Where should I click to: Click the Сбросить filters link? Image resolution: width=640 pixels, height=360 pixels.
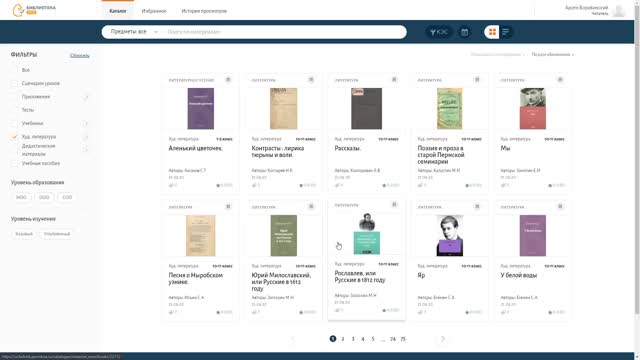pyautogui.click(x=80, y=55)
